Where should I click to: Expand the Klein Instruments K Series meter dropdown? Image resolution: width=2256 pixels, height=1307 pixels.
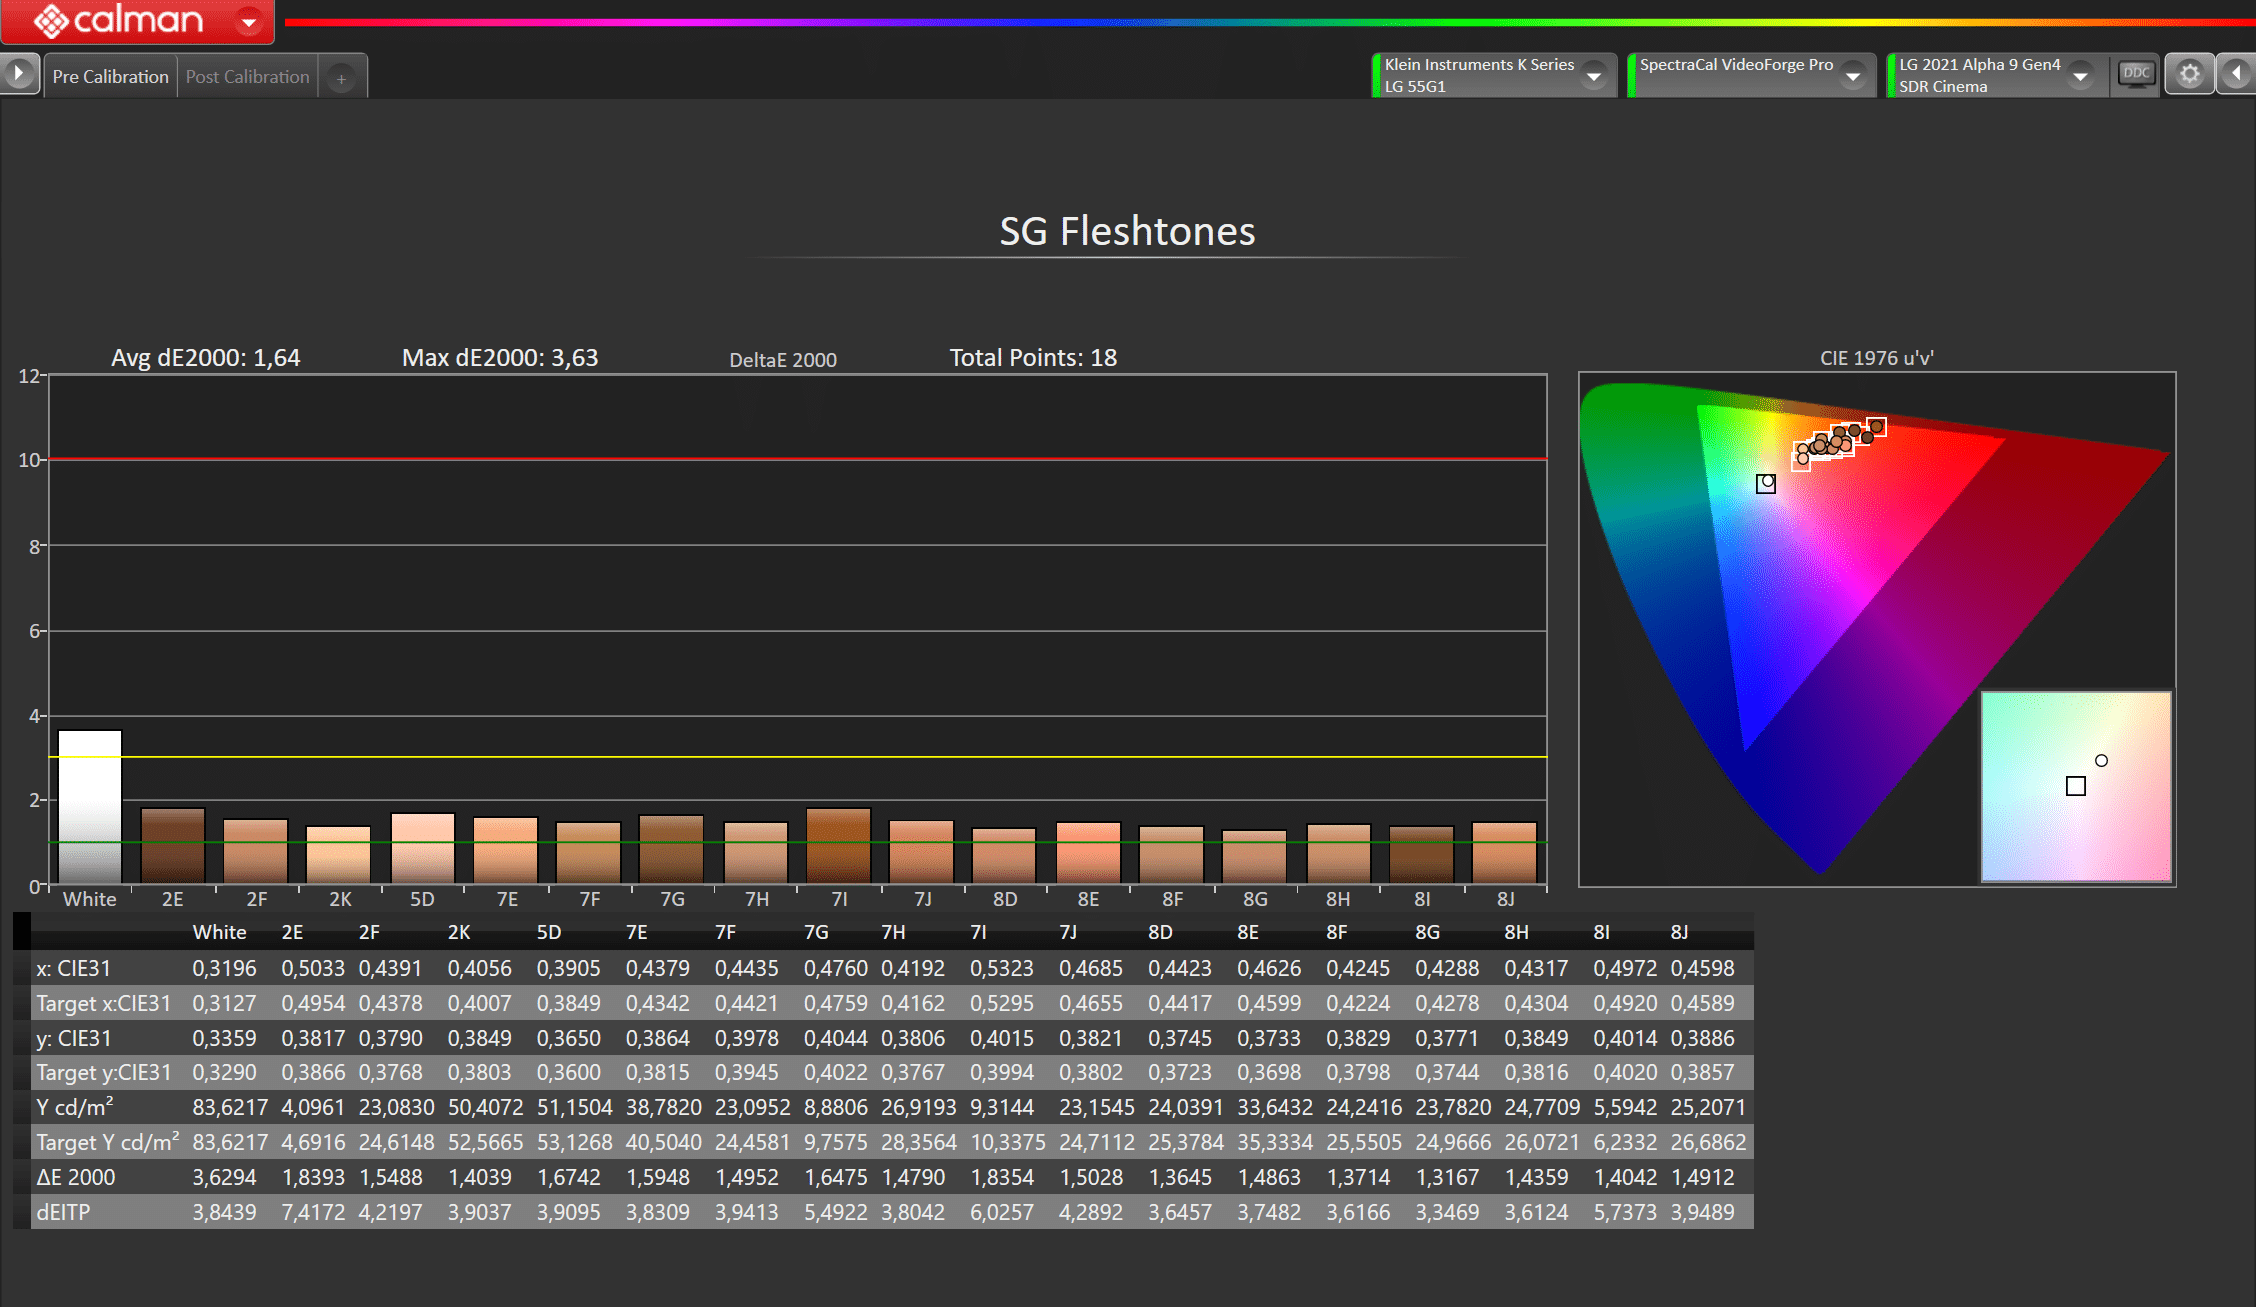click(1594, 75)
